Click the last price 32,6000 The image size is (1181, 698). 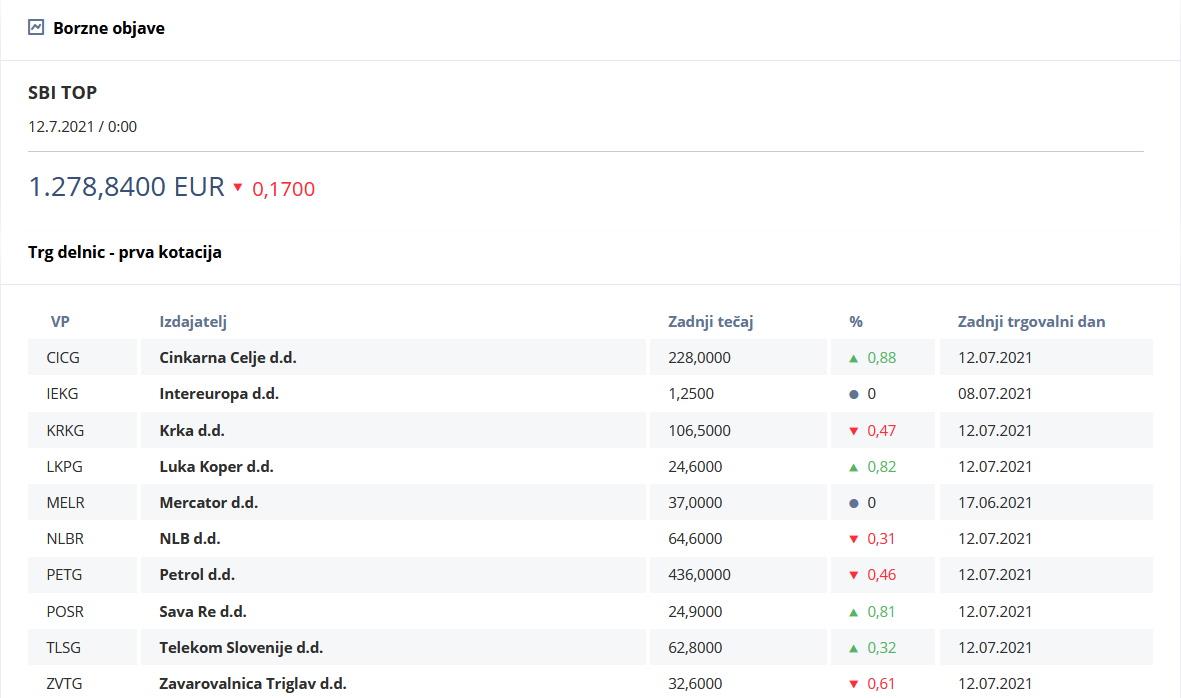point(695,684)
